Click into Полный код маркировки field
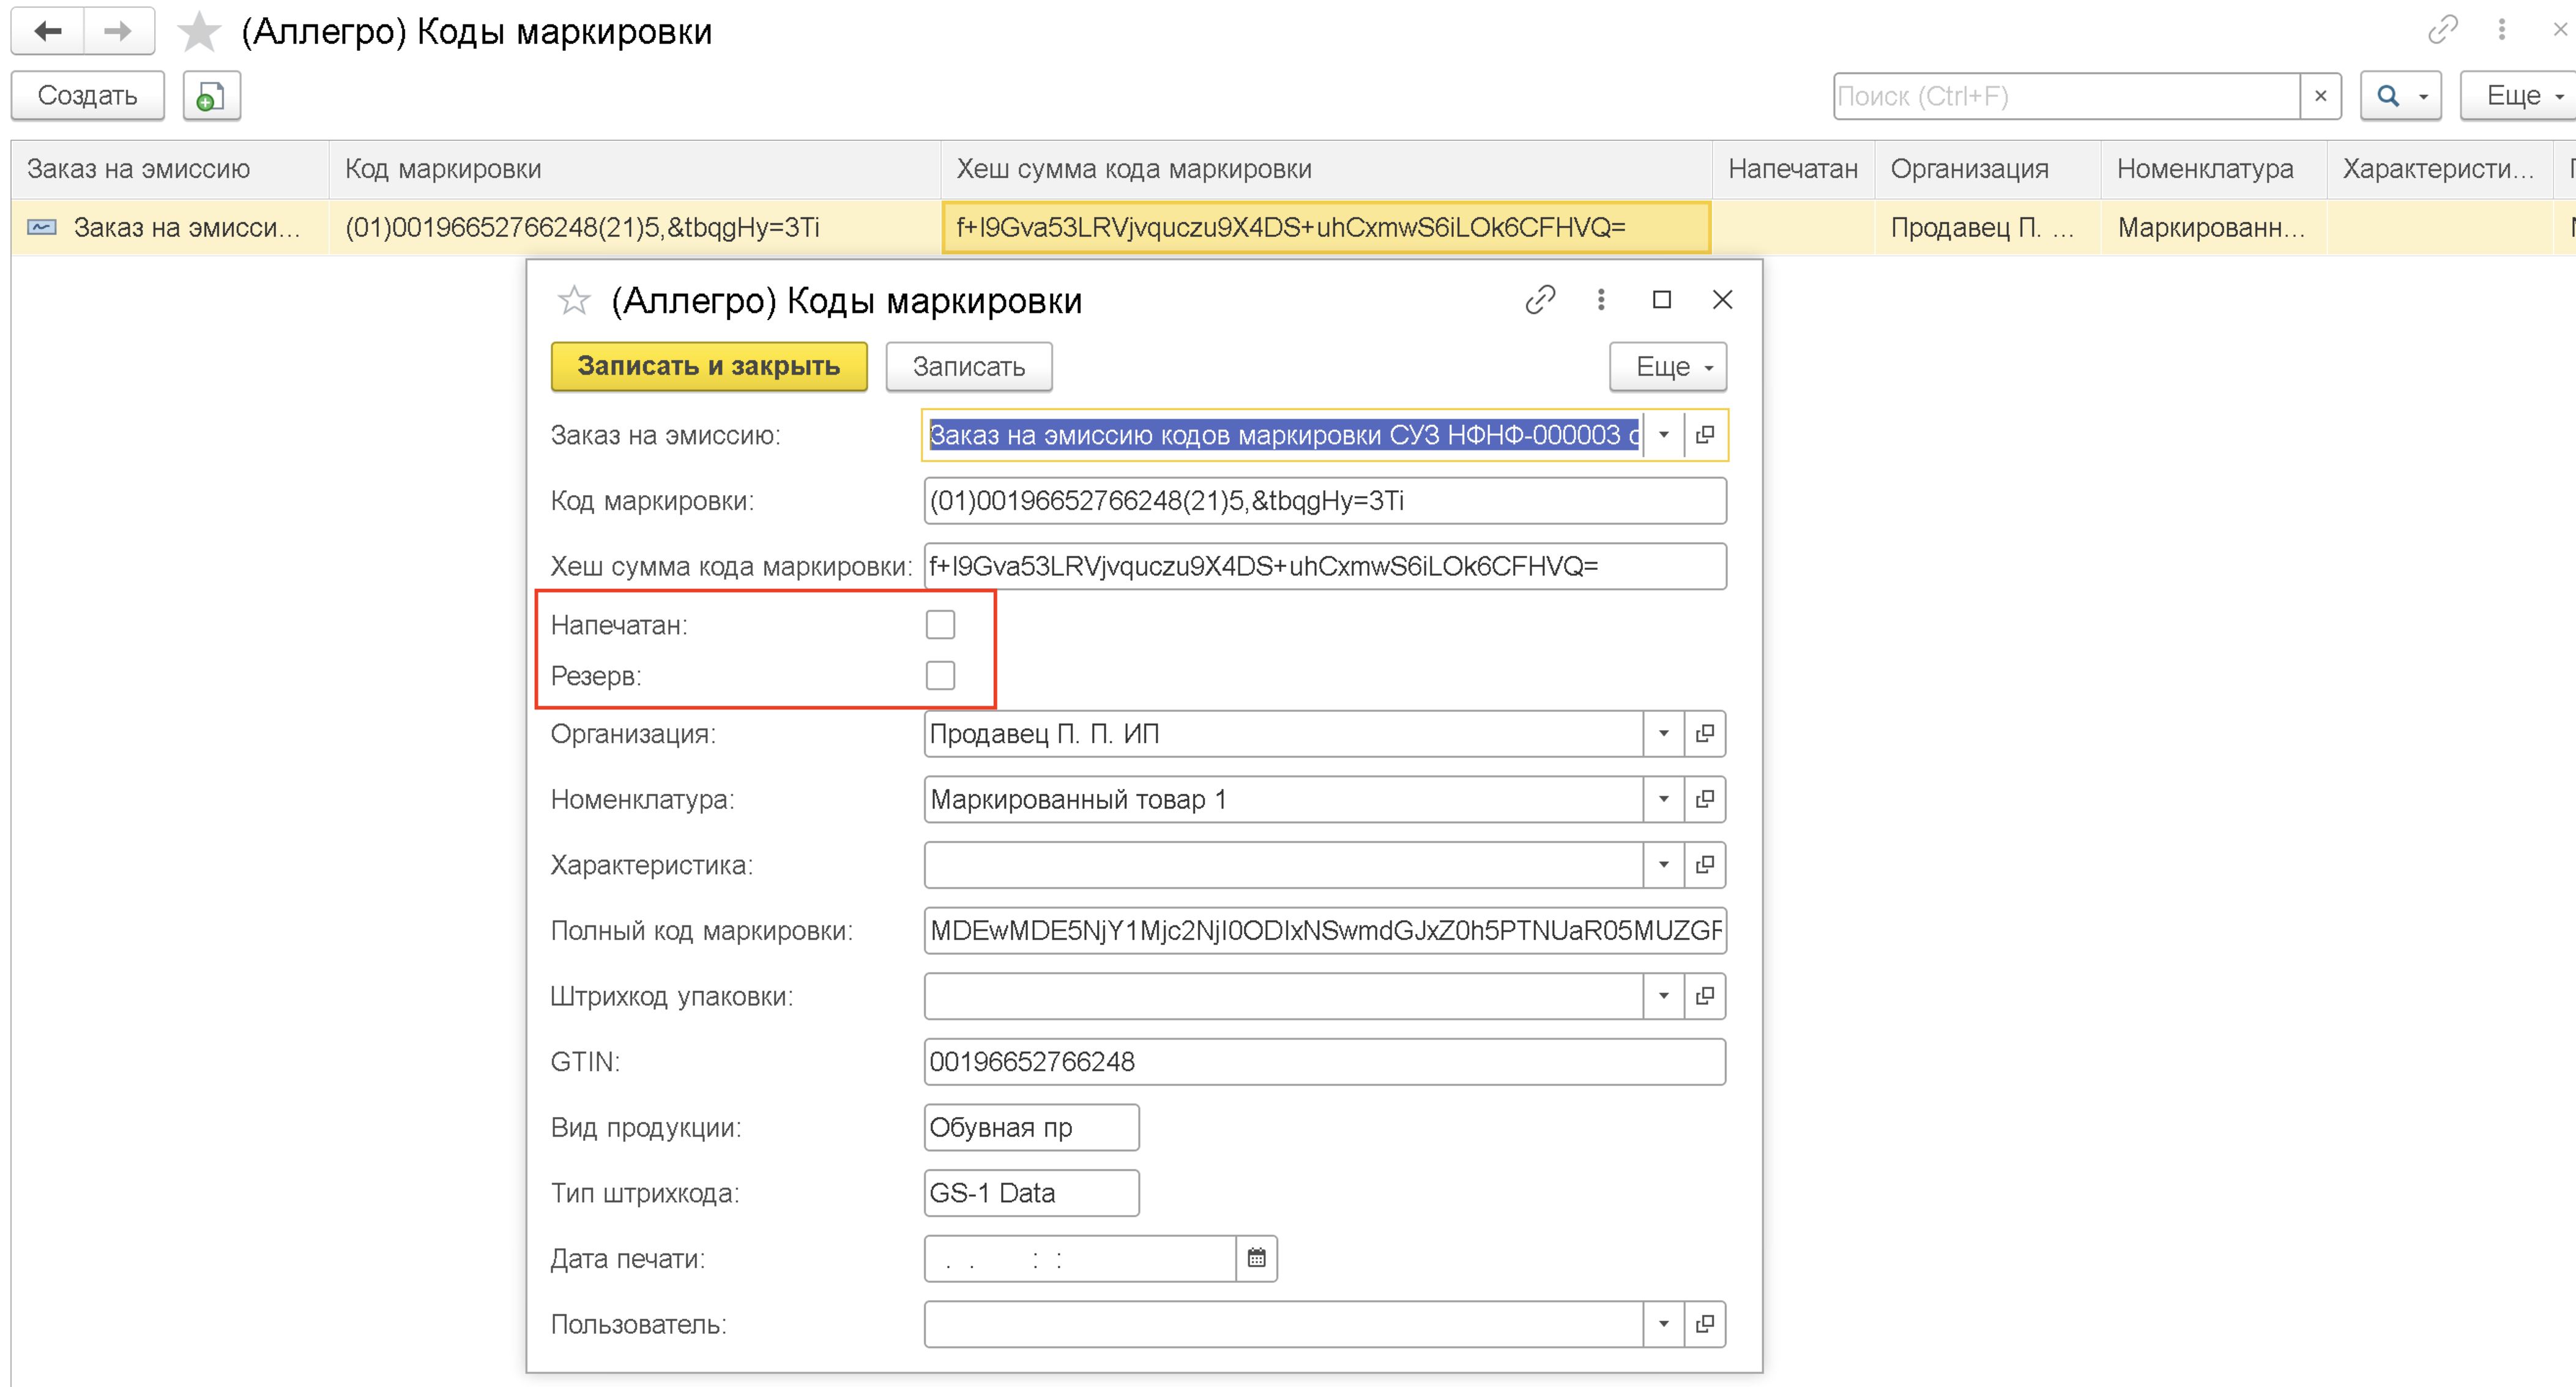The image size is (2576, 1387). click(1325, 931)
